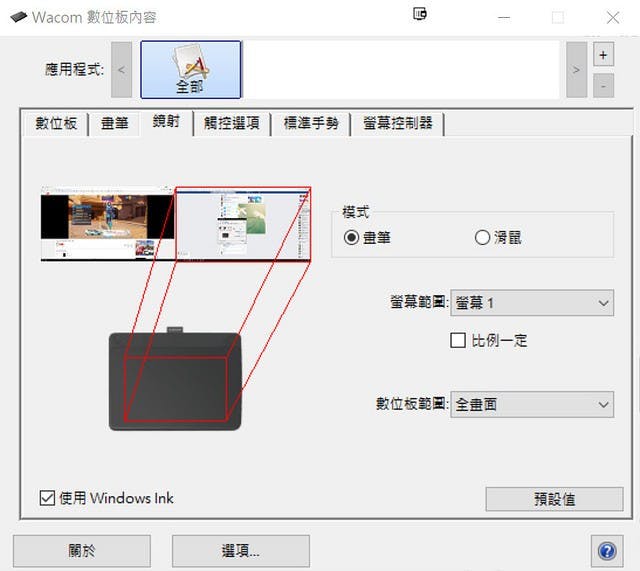640x571 pixels.
Task: Click the Wacom tablet icon in title bar
Action: tap(18, 17)
